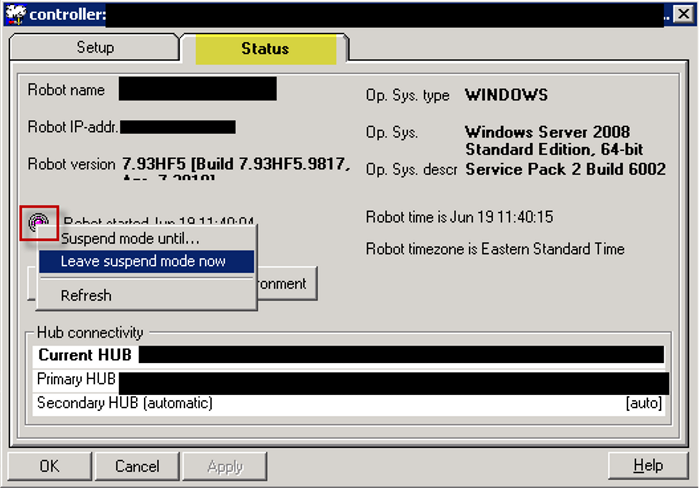Click the controller icon in the title bar
The width and height of the screenshot is (700, 488).
14,14
